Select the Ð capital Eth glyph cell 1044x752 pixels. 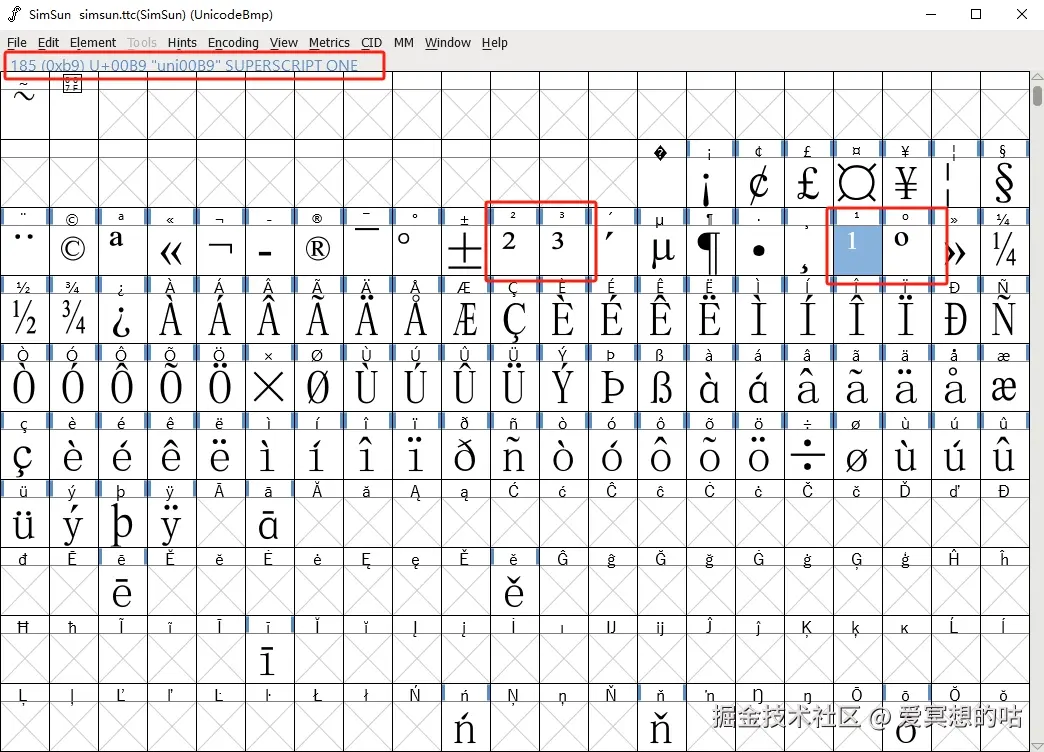(955, 318)
